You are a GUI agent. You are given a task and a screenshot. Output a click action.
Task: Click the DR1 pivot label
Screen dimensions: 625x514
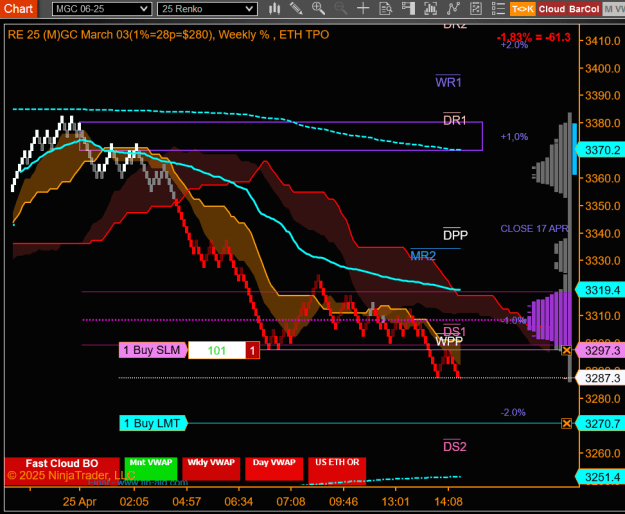pos(454,120)
